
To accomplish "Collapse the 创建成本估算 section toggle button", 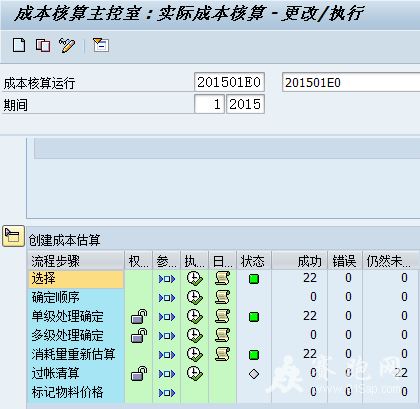I will (x=13, y=236).
